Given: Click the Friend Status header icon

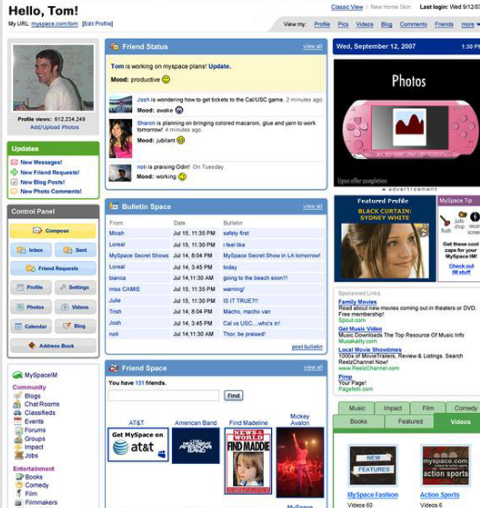Looking at the screenshot, I should click(x=115, y=46).
